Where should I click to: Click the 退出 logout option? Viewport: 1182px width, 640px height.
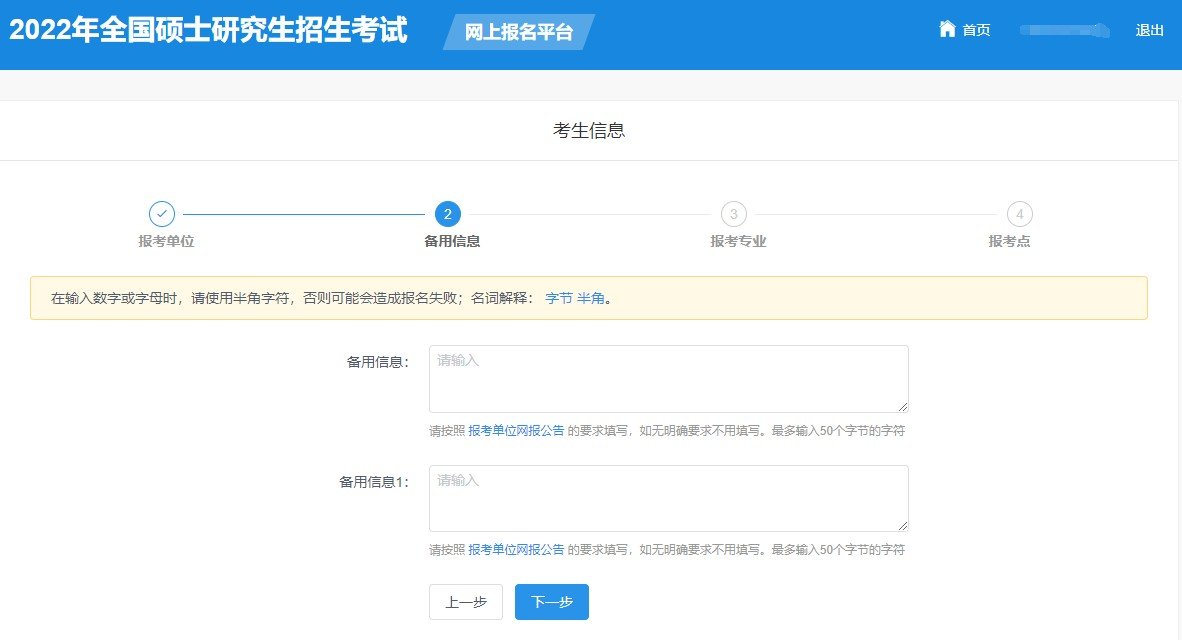(x=1150, y=29)
